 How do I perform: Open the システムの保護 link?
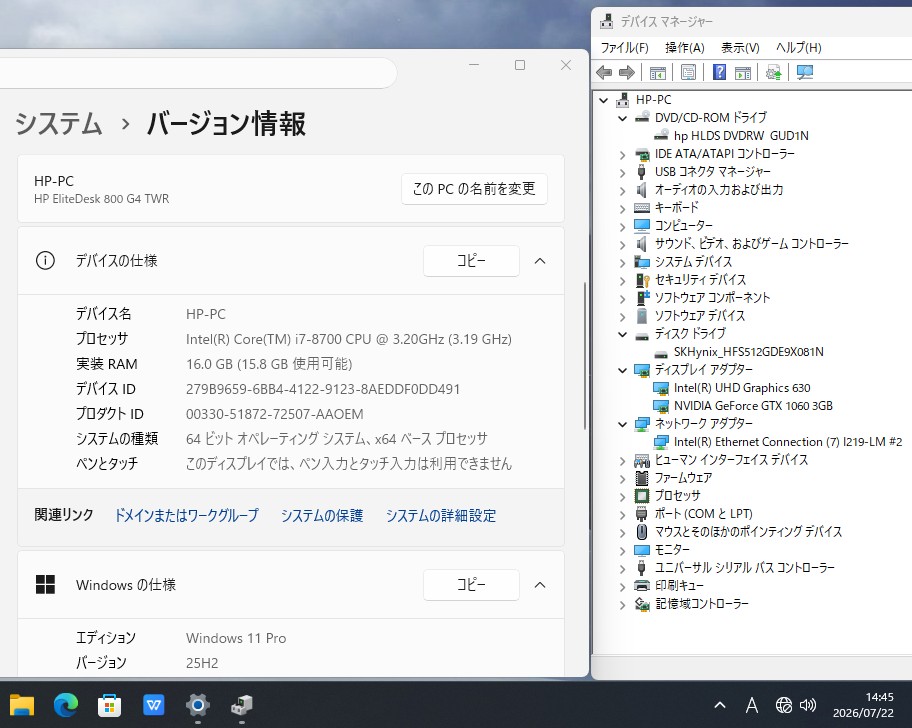coord(322,515)
